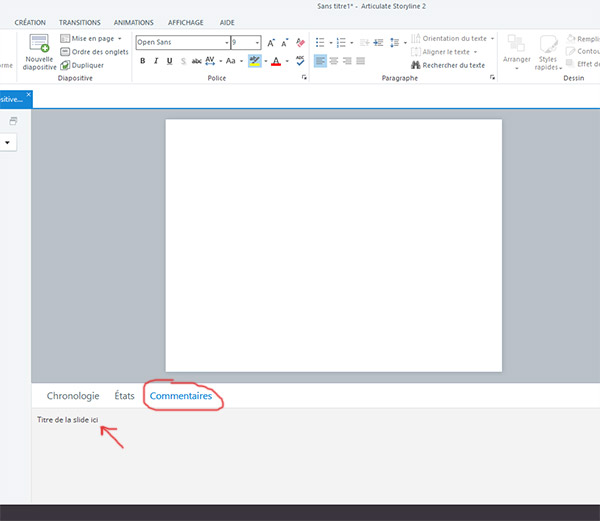The image size is (600, 521).
Task: Open the AFFICHAGE ribbon tab
Action: tap(186, 23)
